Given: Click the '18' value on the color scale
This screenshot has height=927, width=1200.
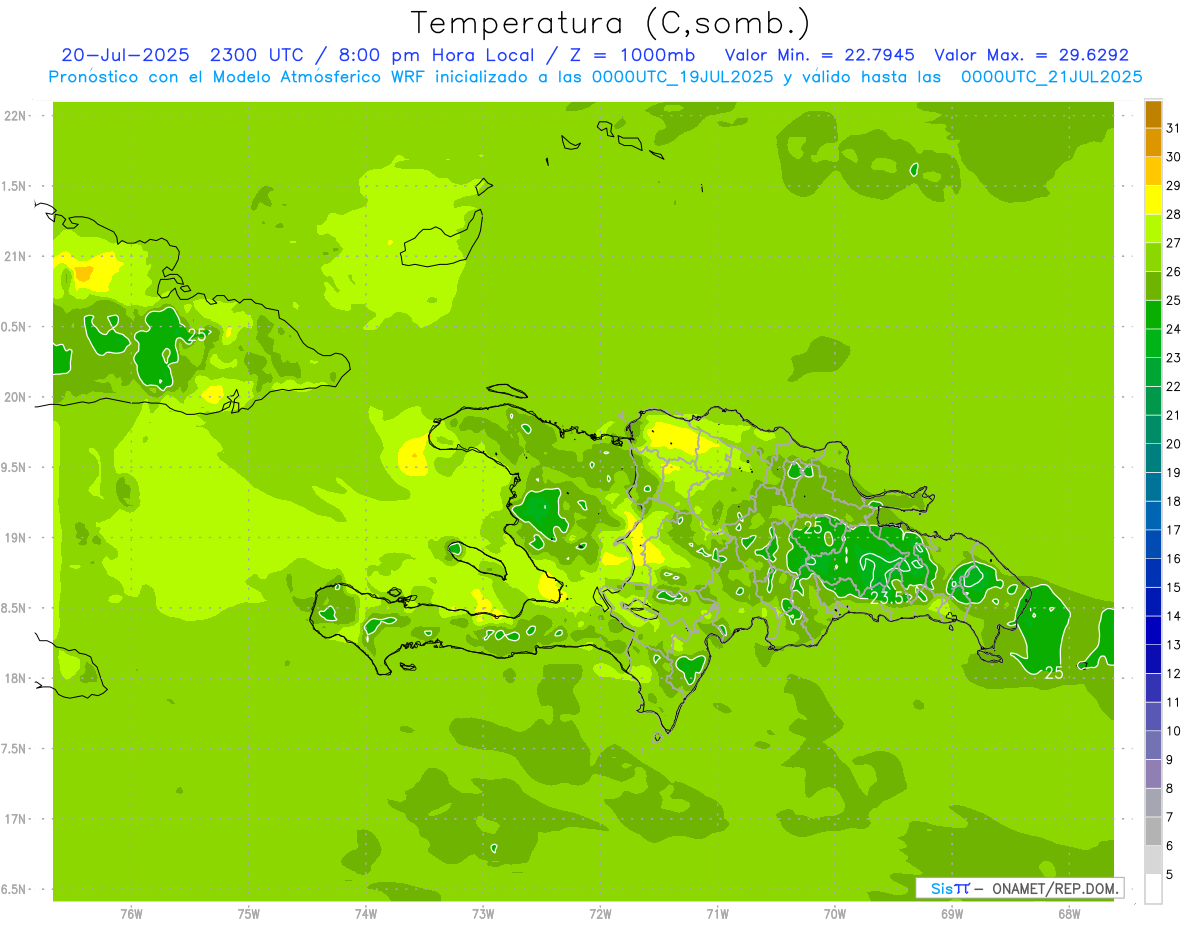Looking at the screenshot, I should (1174, 502).
